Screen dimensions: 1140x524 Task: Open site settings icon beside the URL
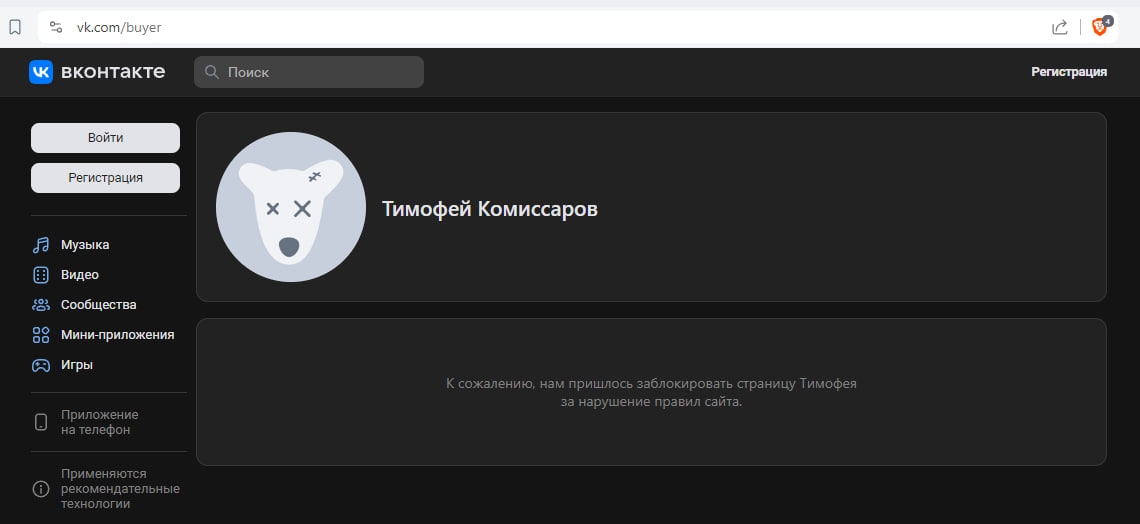(56, 27)
